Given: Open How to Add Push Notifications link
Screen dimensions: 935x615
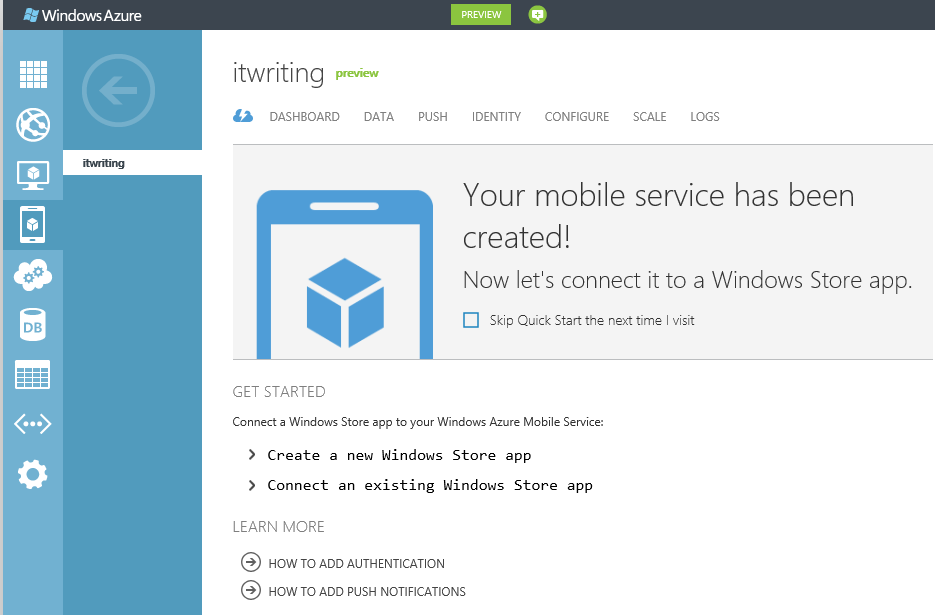Looking at the screenshot, I should pyautogui.click(x=367, y=592).
